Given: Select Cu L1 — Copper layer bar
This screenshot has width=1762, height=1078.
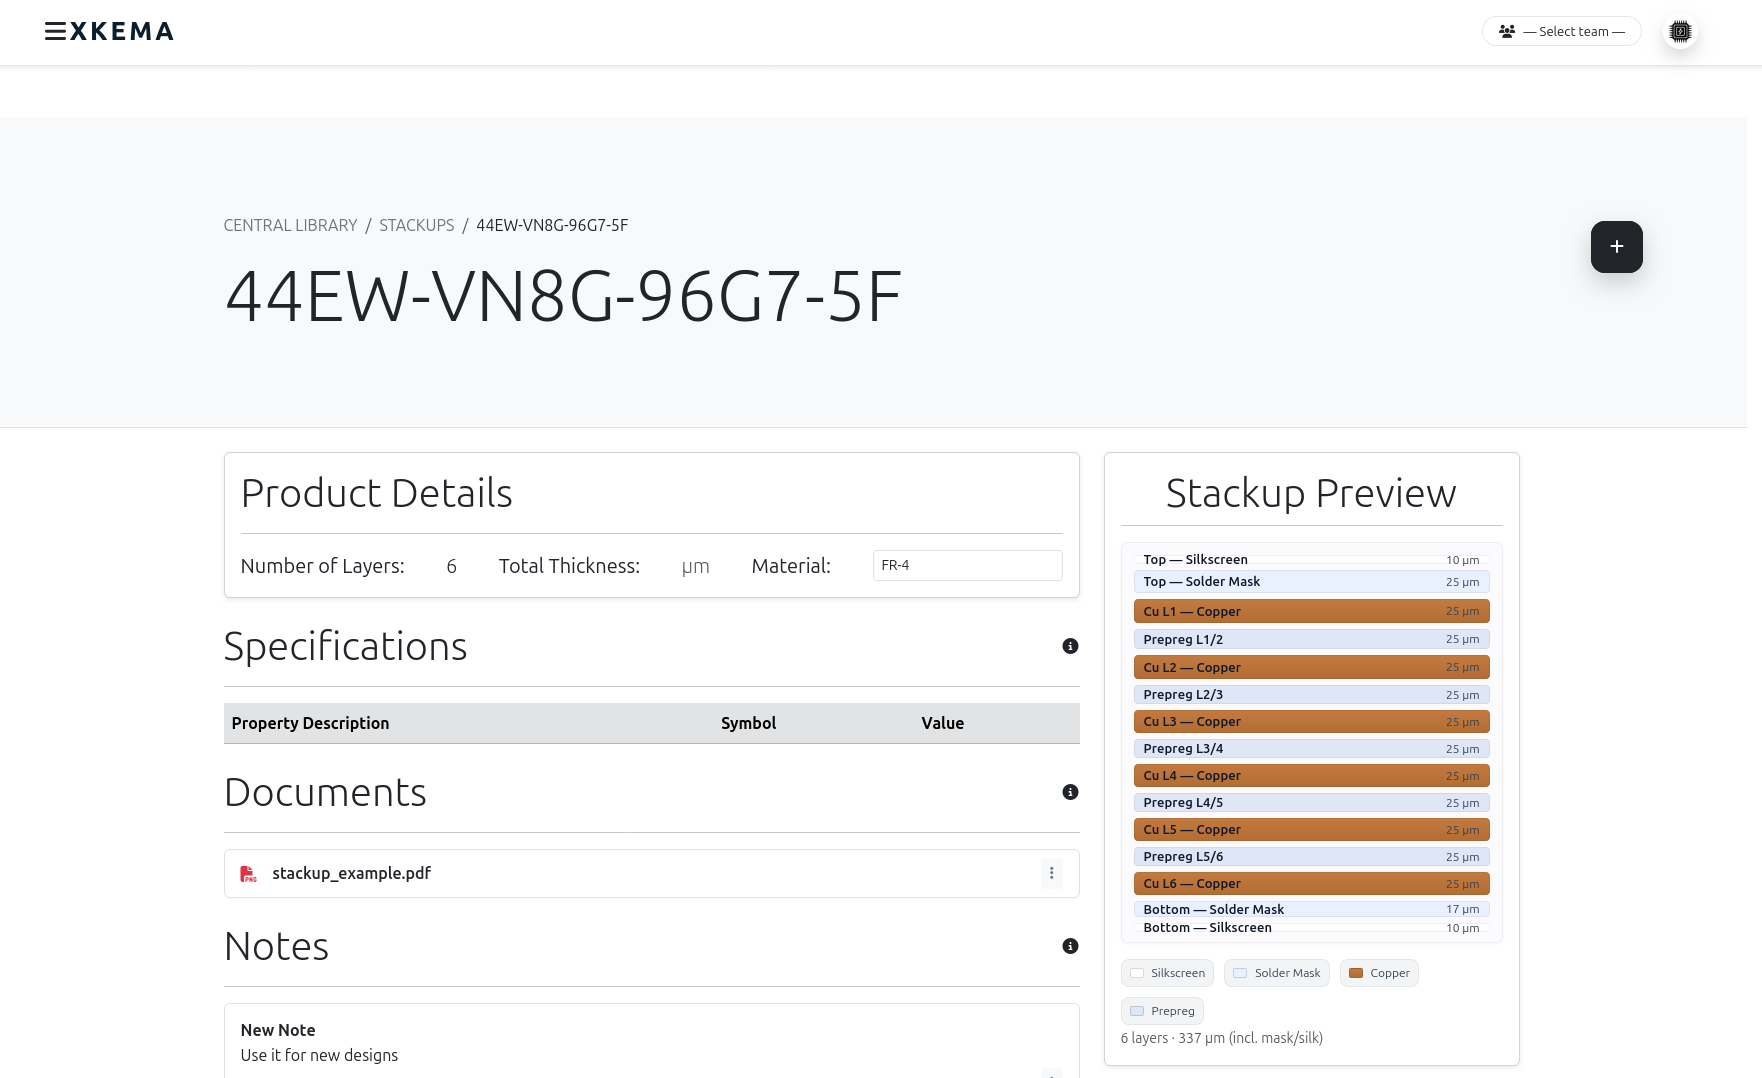Looking at the screenshot, I should (1311, 611).
